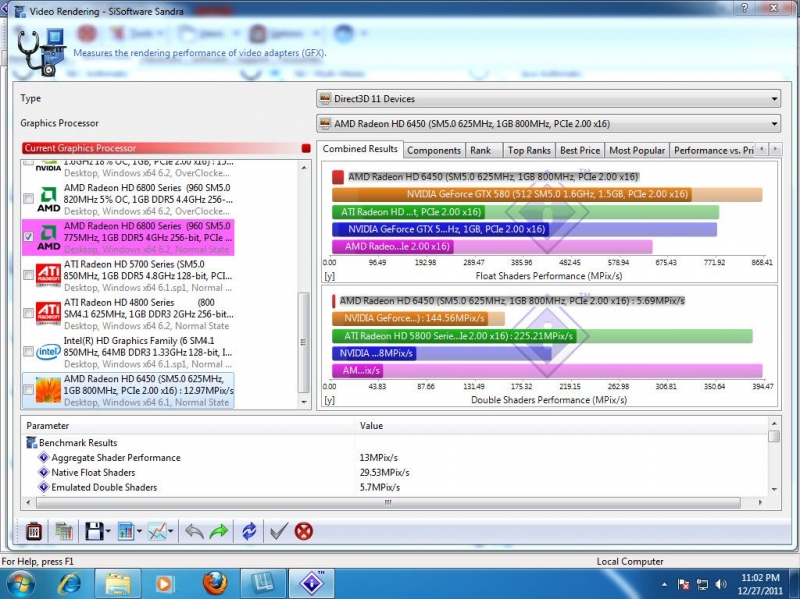
Task: Check the AMD Radeon HD 6800 820MHz 5% OC checkbox
Action: coord(29,199)
